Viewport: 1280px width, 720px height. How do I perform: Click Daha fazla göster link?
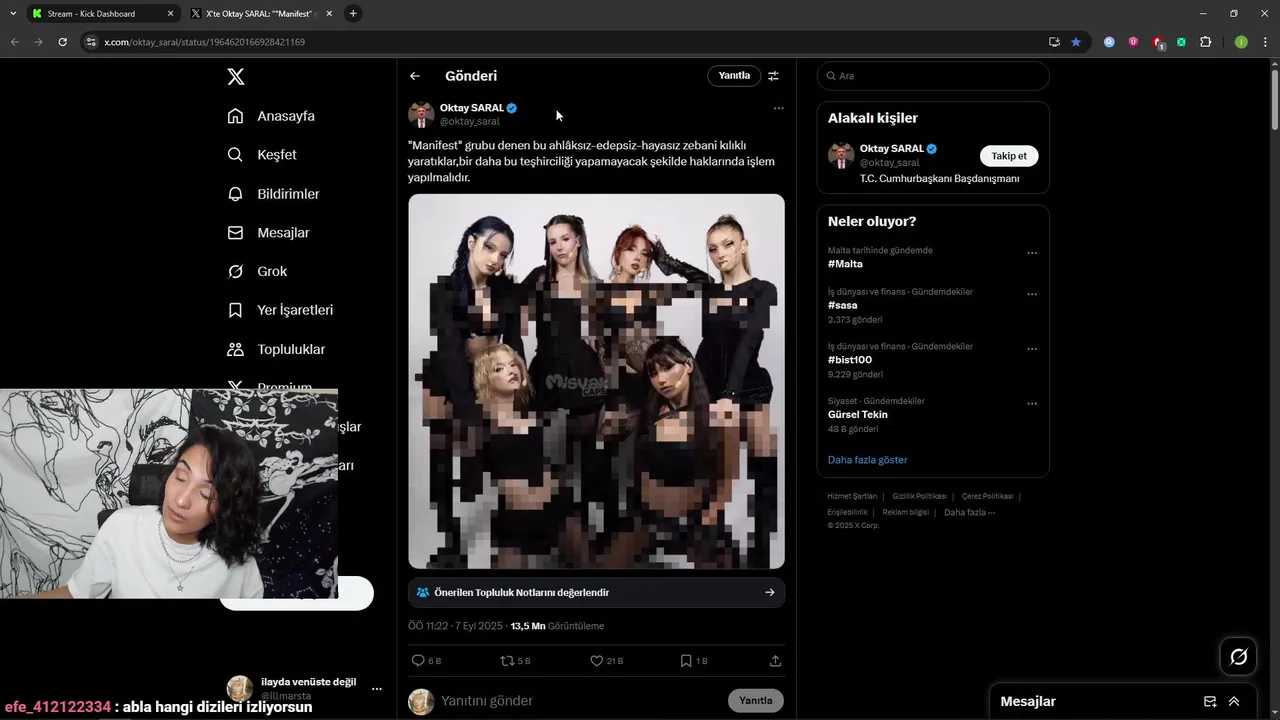[x=867, y=460]
